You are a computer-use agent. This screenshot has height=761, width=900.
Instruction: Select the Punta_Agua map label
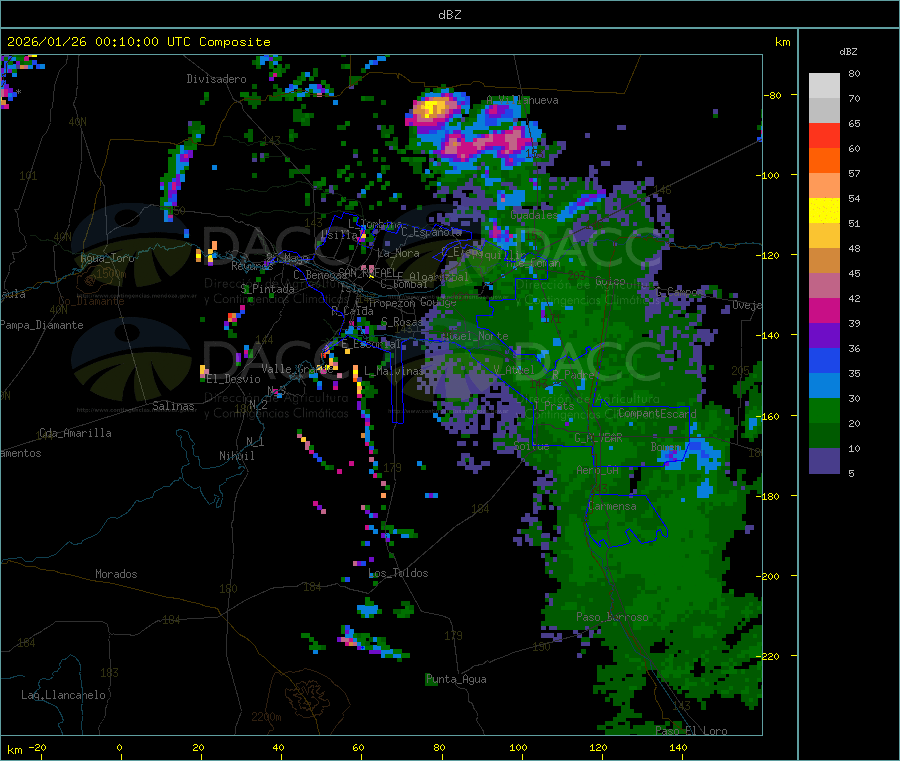click(x=456, y=680)
